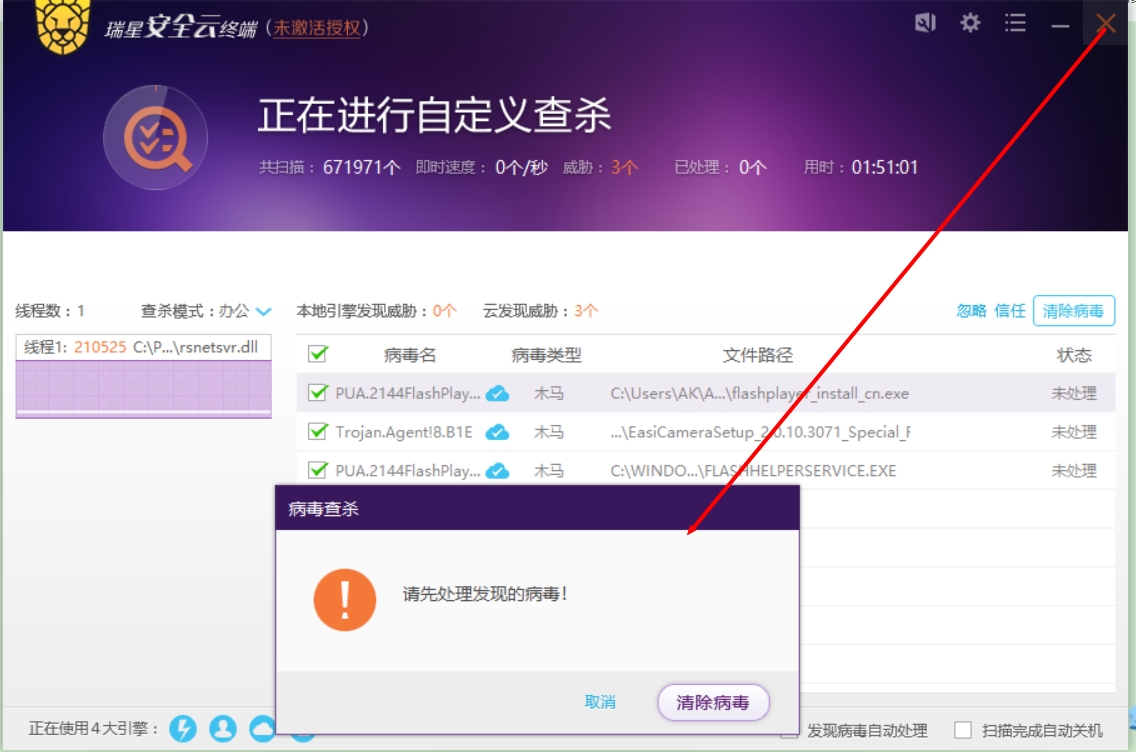Viewport: 1136px width, 752px height.
Task: Click the circular custom scan progress icon
Action: click(156, 138)
